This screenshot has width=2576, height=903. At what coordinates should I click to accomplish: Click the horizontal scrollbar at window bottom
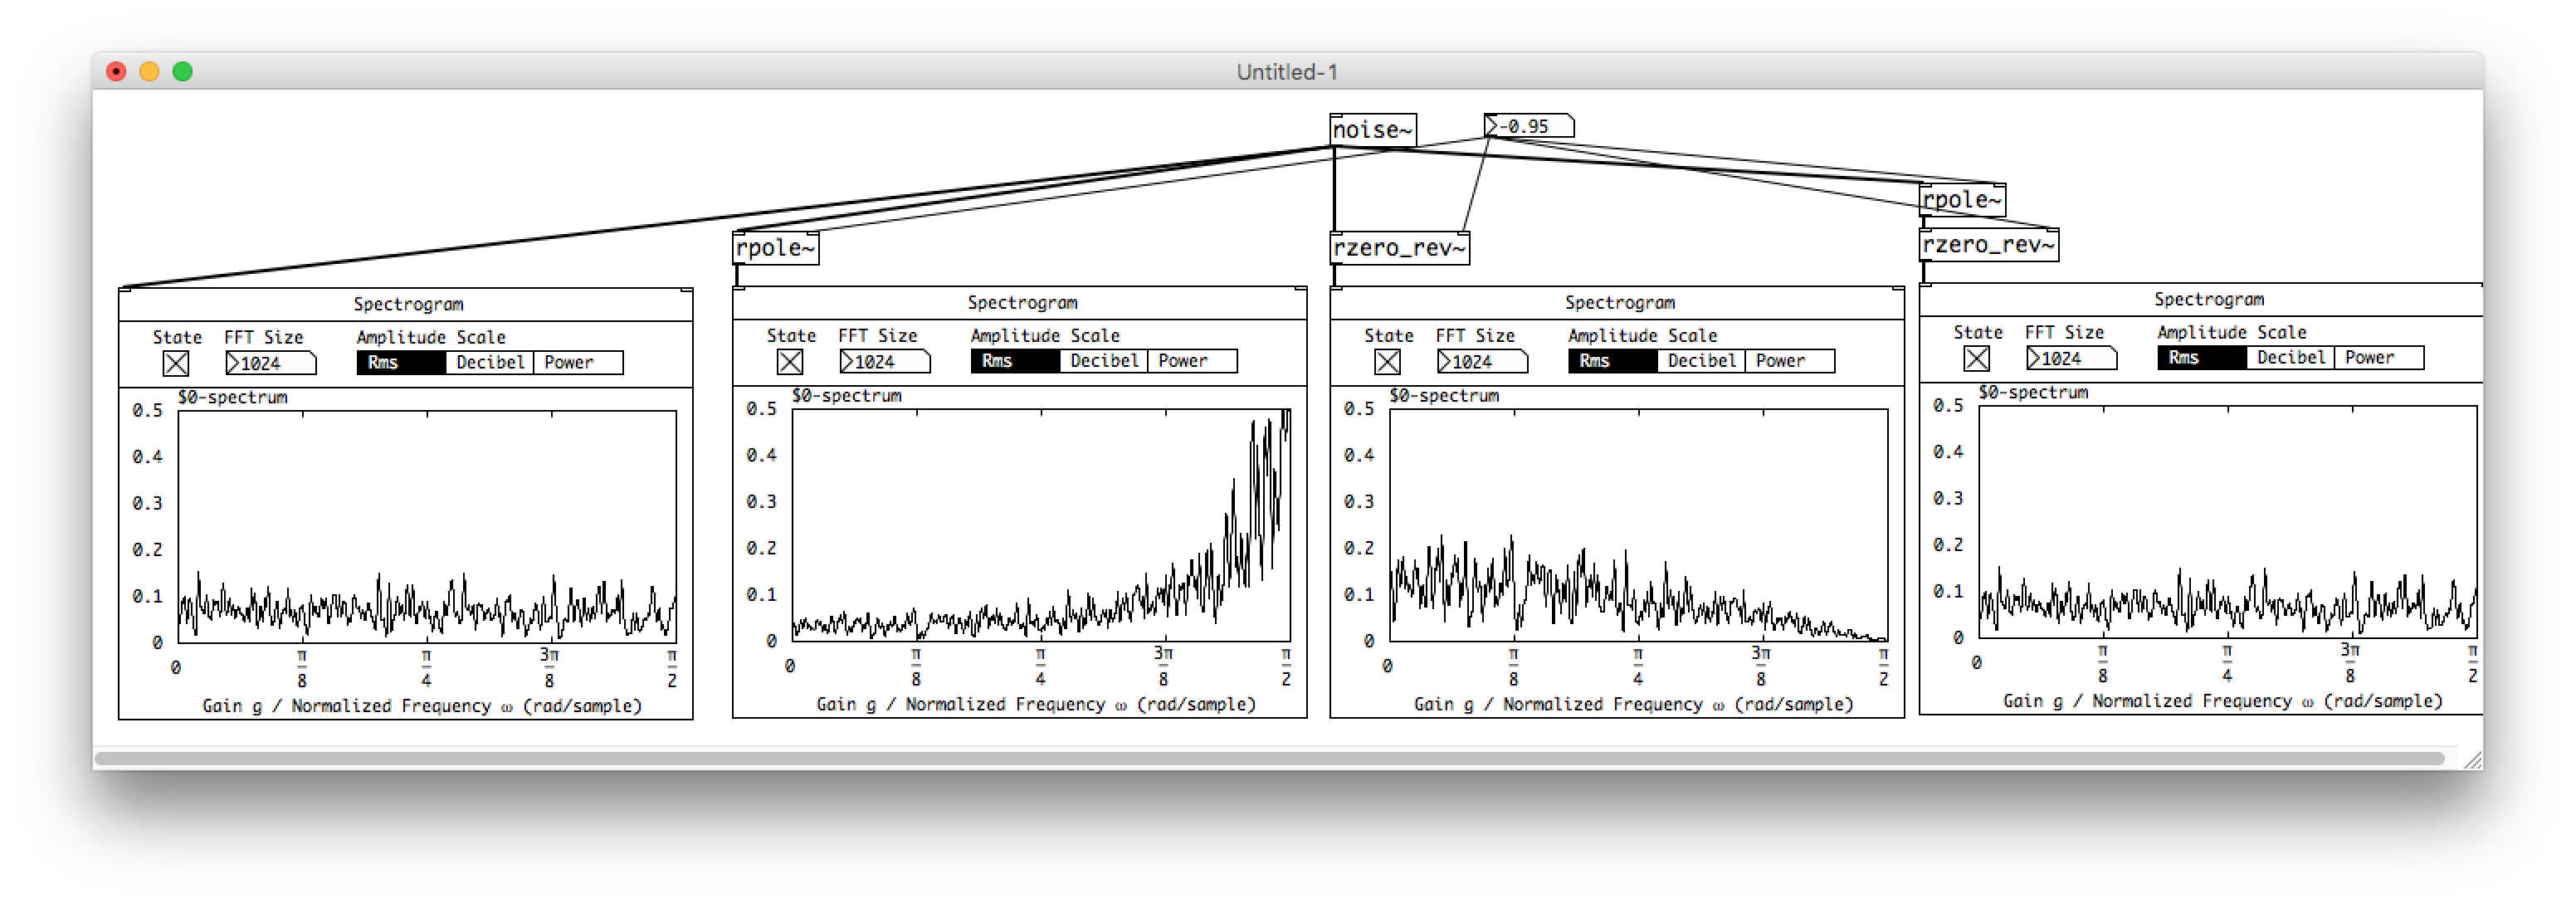tap(1270, 759)
